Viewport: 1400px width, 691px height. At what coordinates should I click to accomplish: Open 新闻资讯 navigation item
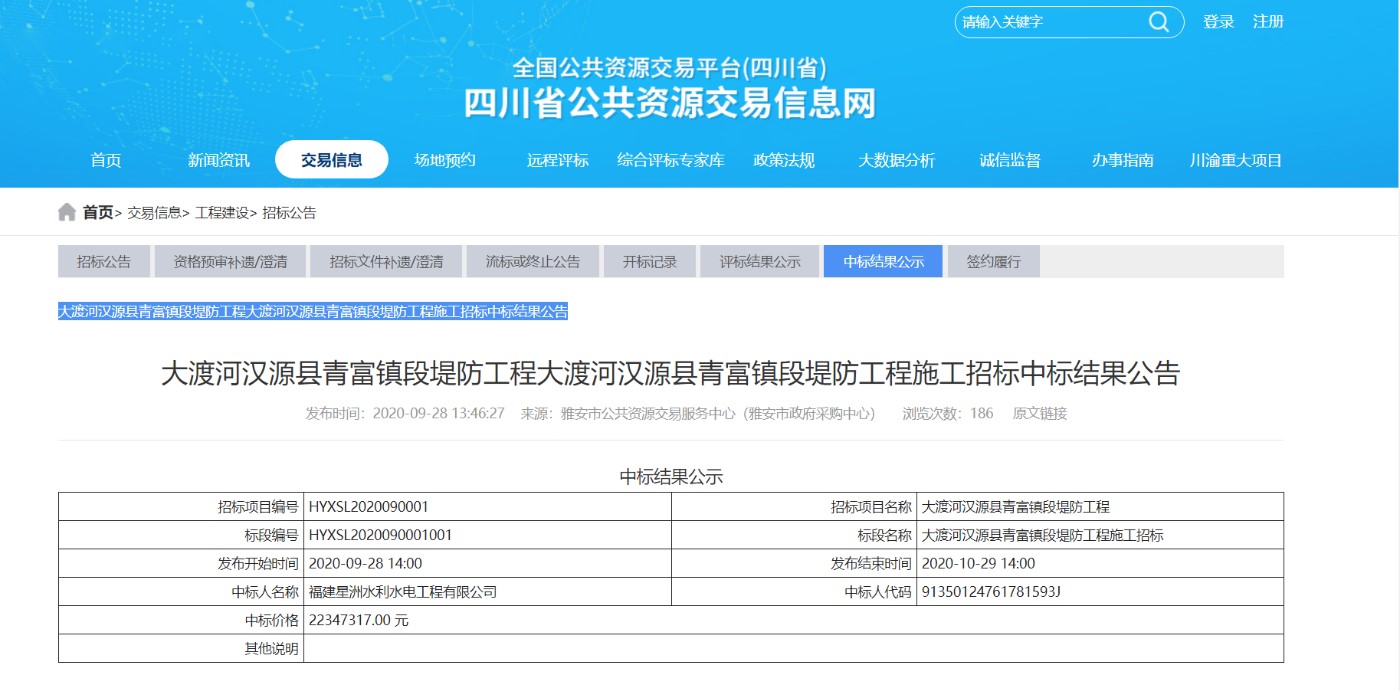point(219,160)
